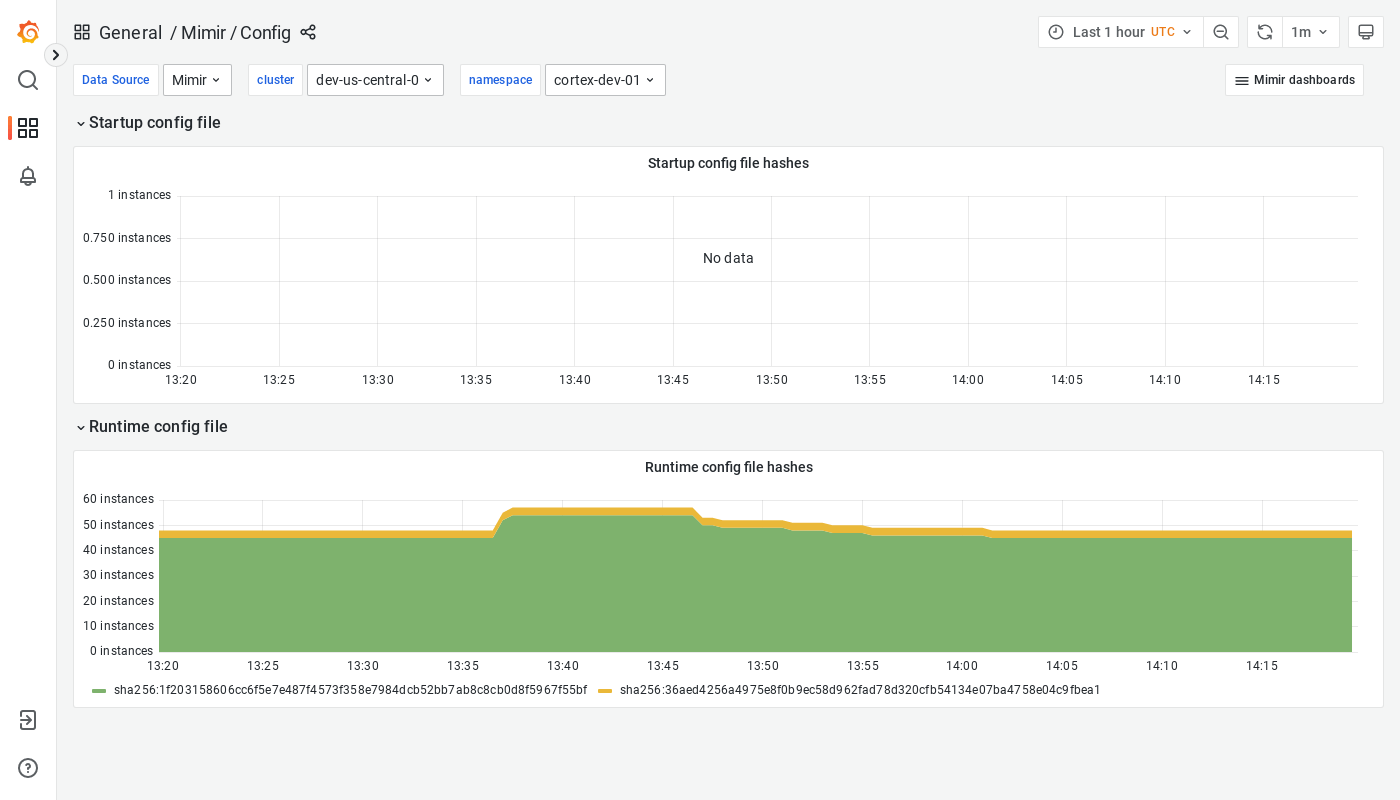Image resolution: width=1400 pixels, height=800 pixels.
Task: Share the dashboard using the share icon
Action: click(308, 32)
